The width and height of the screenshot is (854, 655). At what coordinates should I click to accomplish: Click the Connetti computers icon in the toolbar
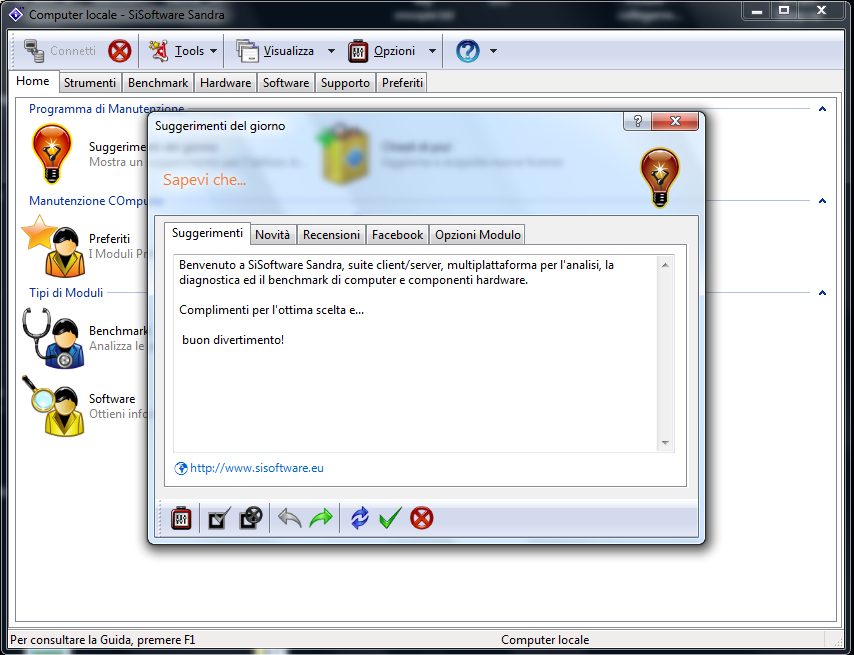(x=34, y=51)
